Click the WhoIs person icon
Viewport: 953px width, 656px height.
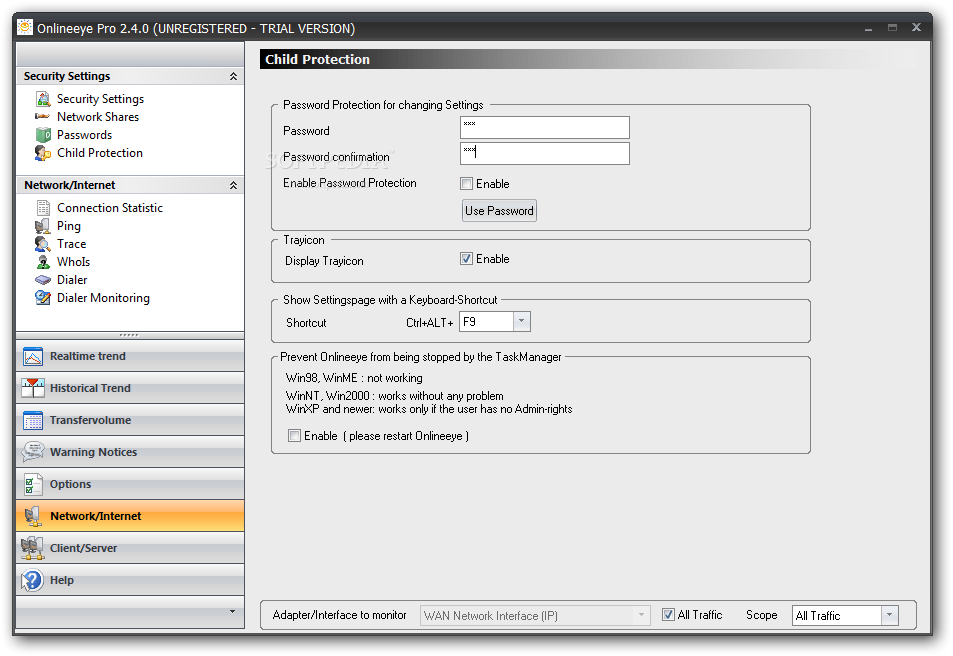point(43,262)
